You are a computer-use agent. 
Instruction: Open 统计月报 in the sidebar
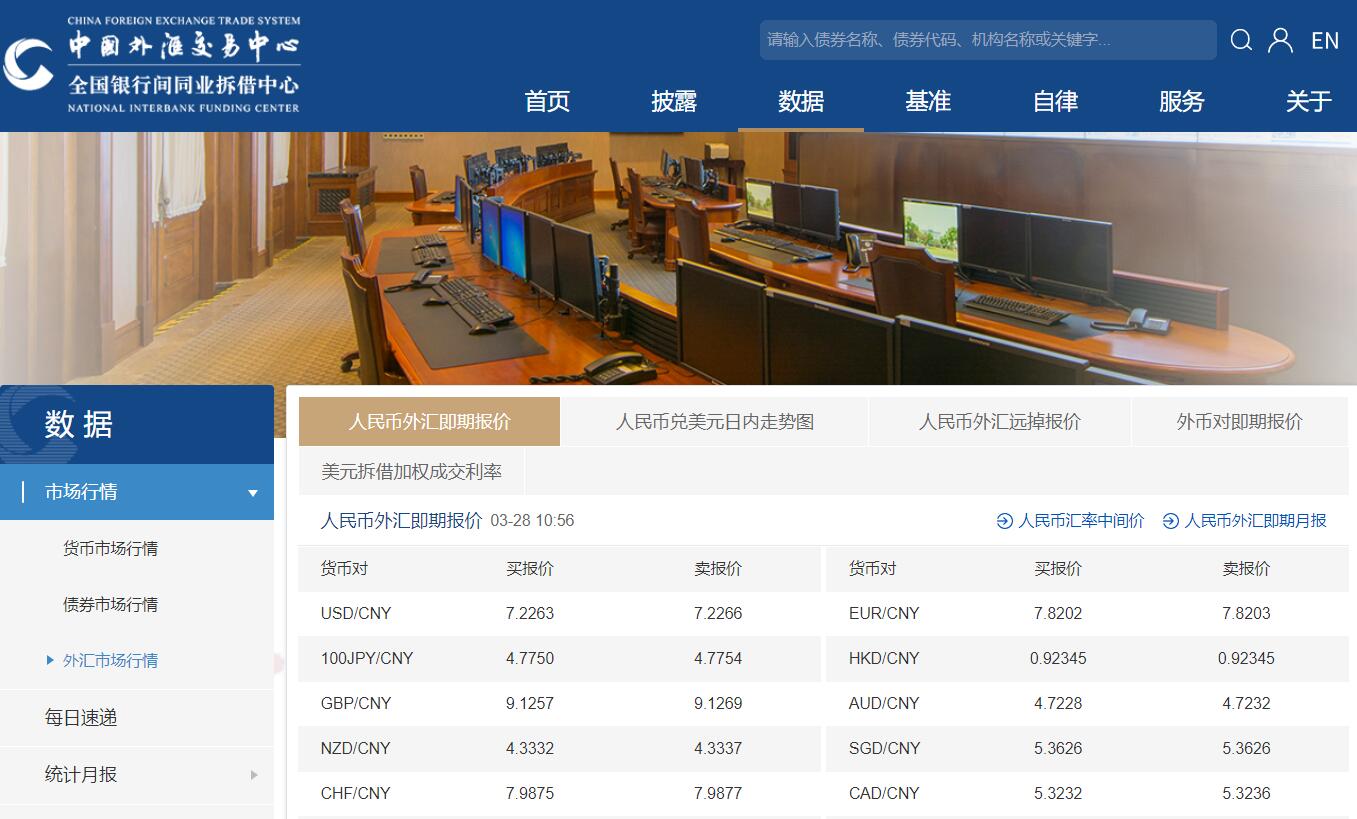click(81, 774)
